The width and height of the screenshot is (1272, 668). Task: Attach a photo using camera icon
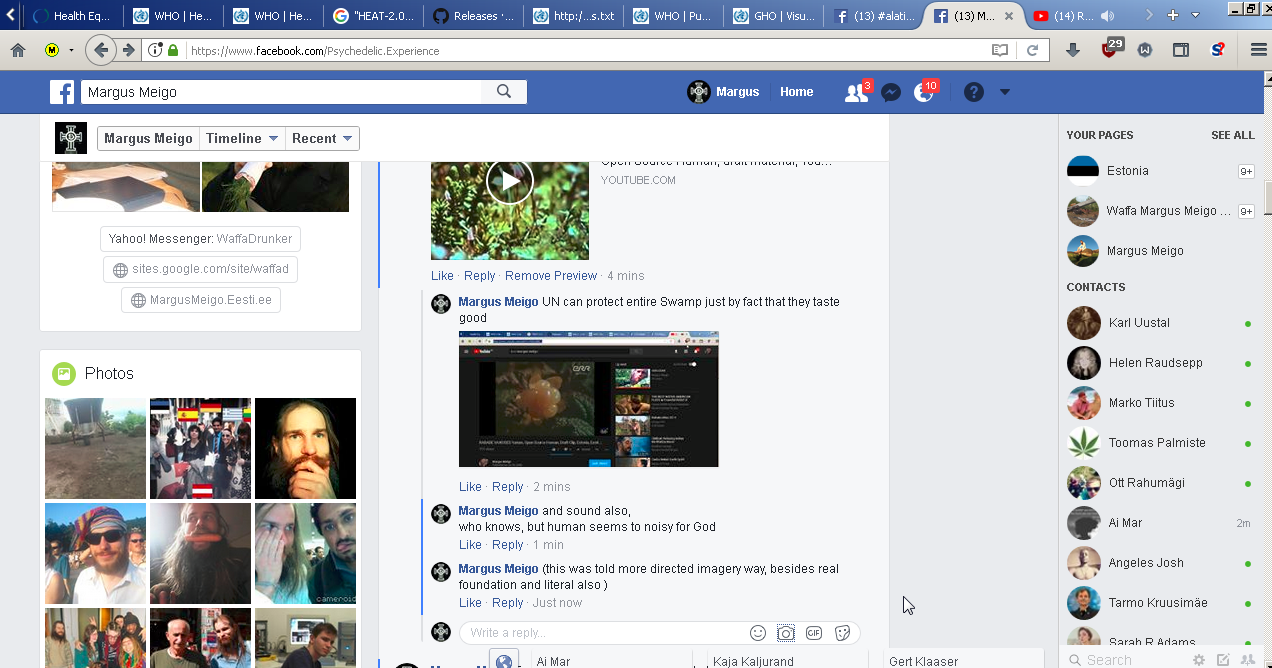pyautogui.click(x=786, y=633)
